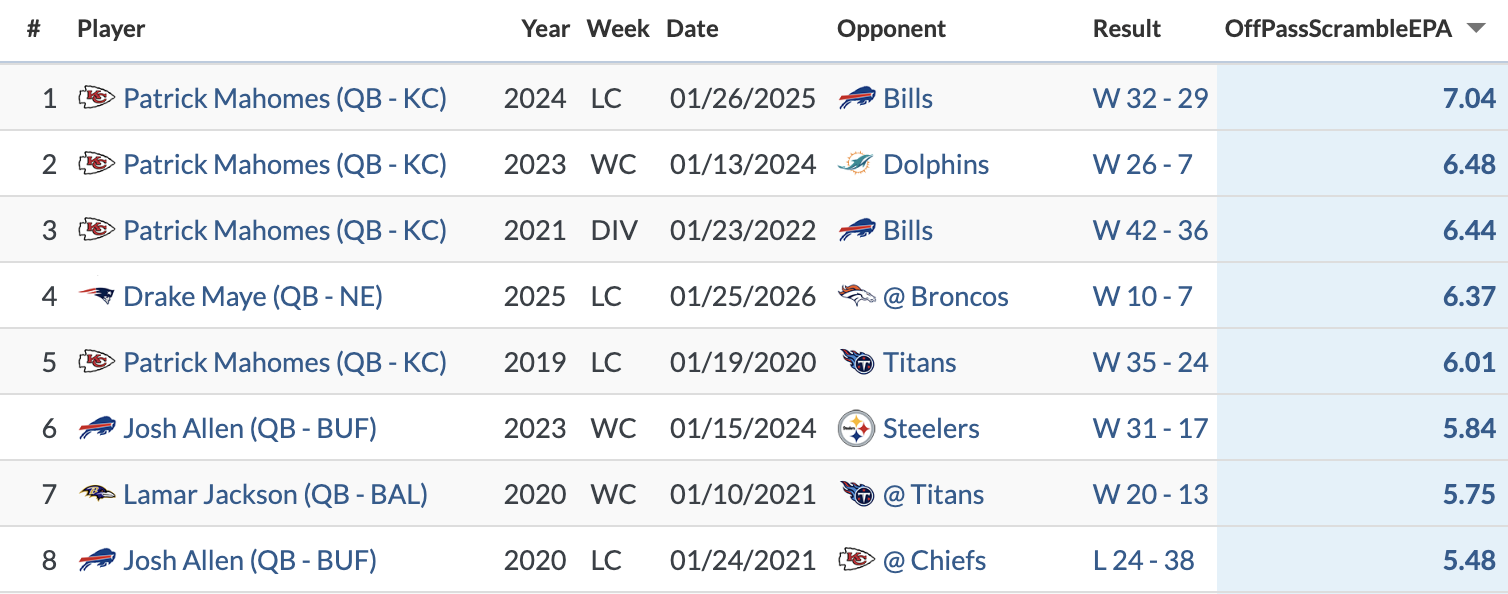This screenshot has height=594, width=1508.
Task: Click the sort arrow next to OffPassScrambleEPA
Action: point(1475,29)
